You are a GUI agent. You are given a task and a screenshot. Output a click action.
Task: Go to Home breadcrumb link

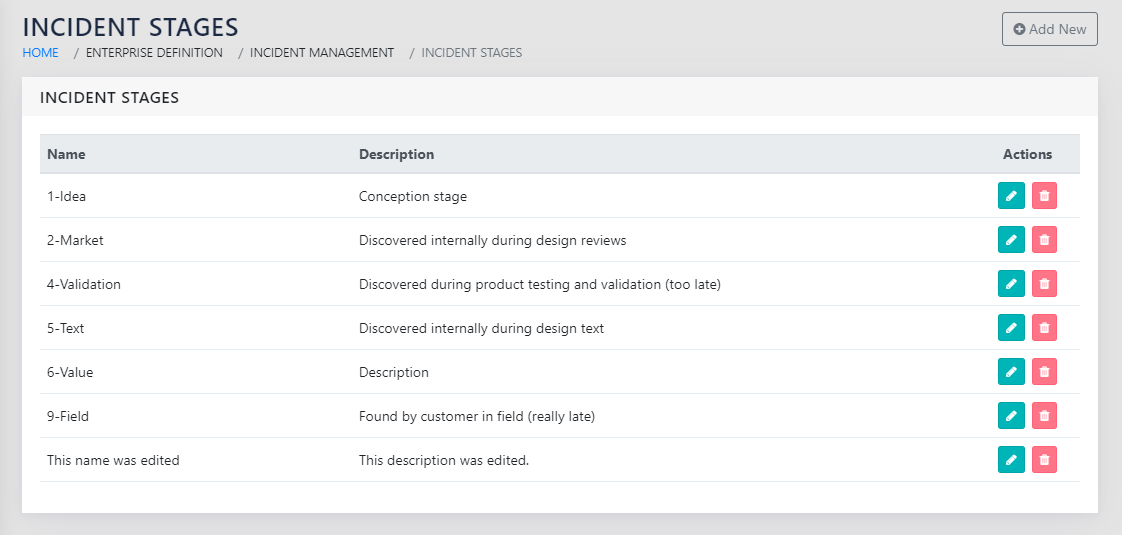pyautogui.click(x=40, y=53)
